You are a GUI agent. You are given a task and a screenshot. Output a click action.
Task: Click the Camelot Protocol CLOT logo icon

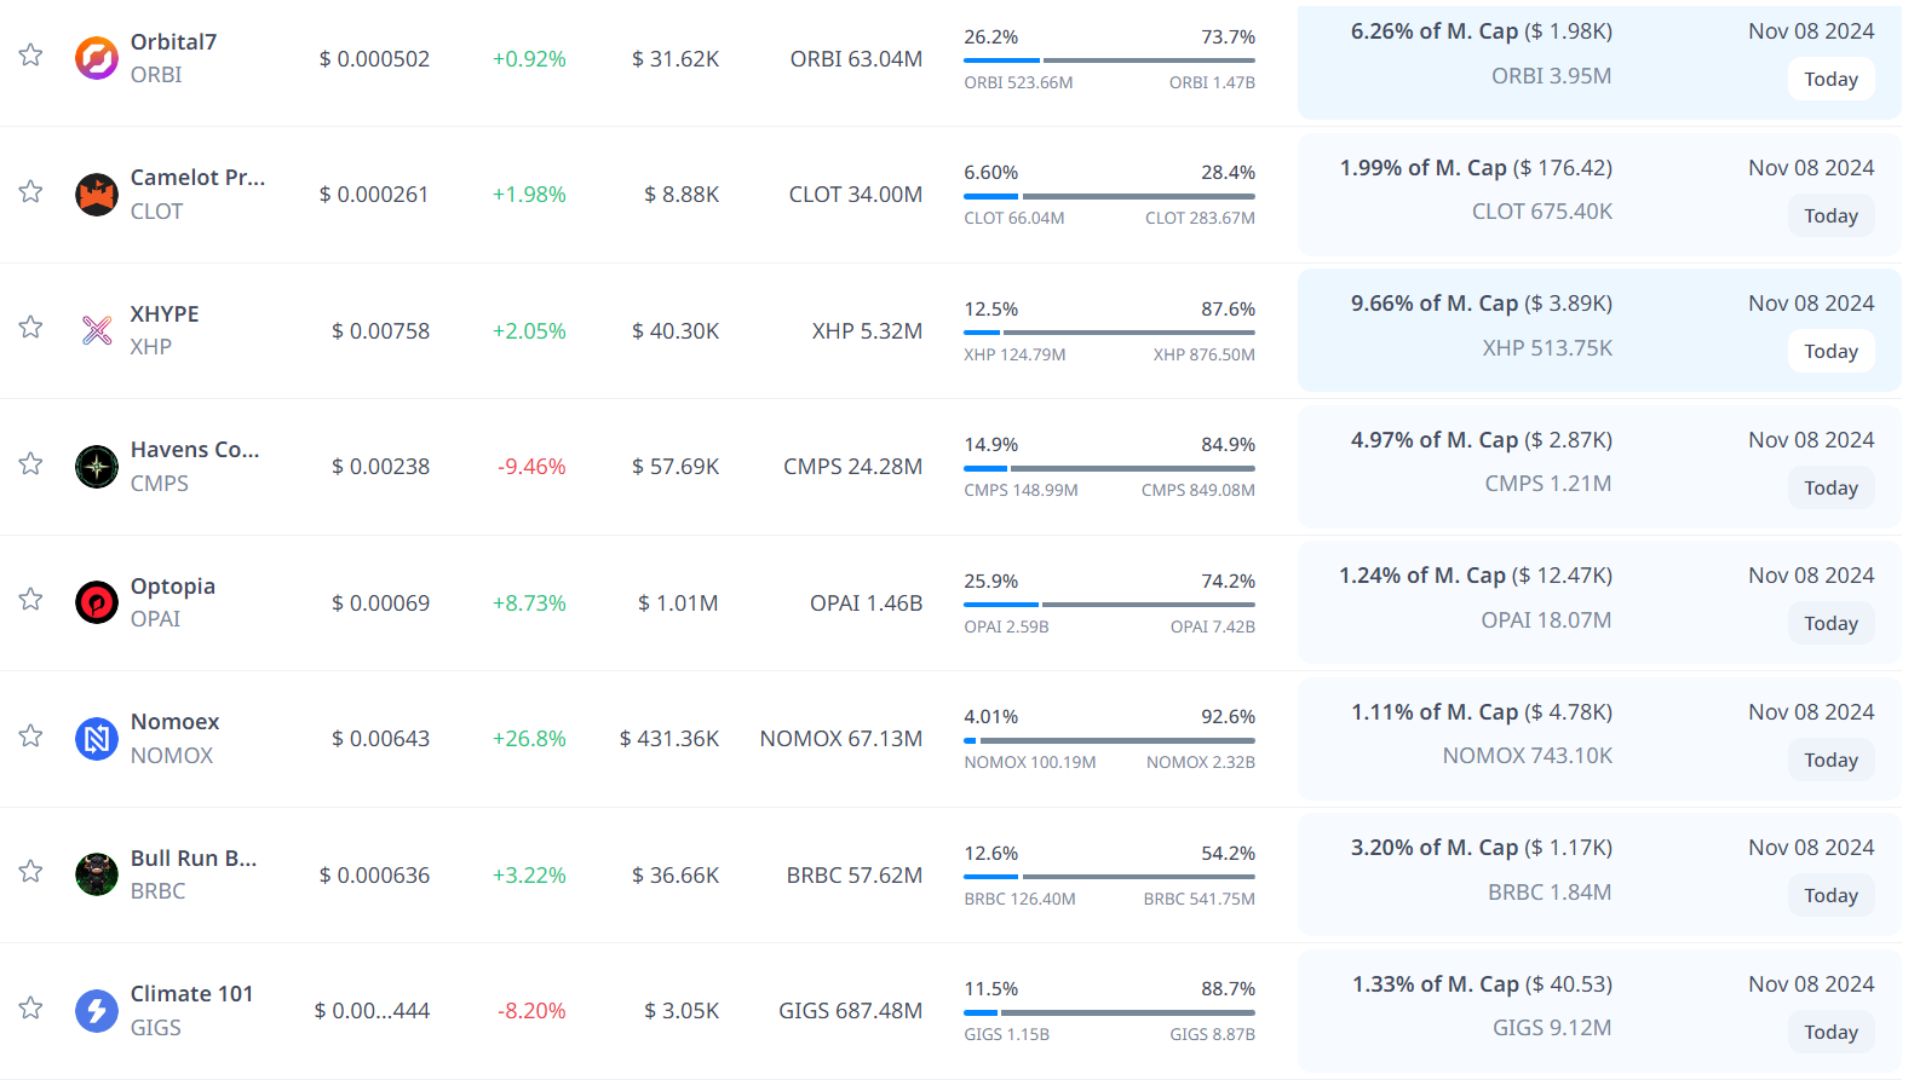(97, 194)
